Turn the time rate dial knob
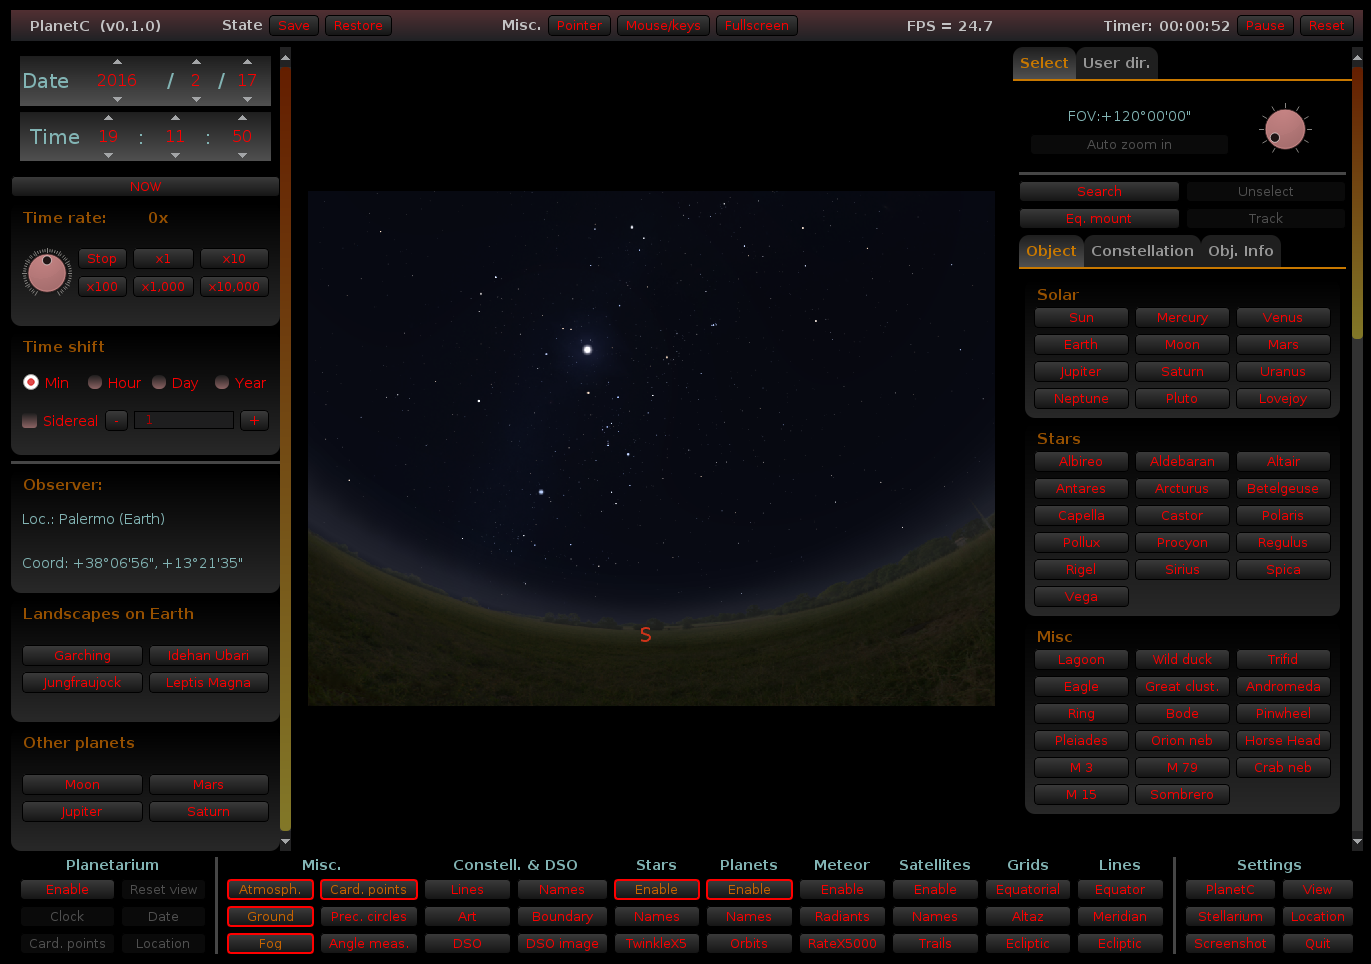The image size is (1371, 964). pyautogui.click(x=47, y=272)
